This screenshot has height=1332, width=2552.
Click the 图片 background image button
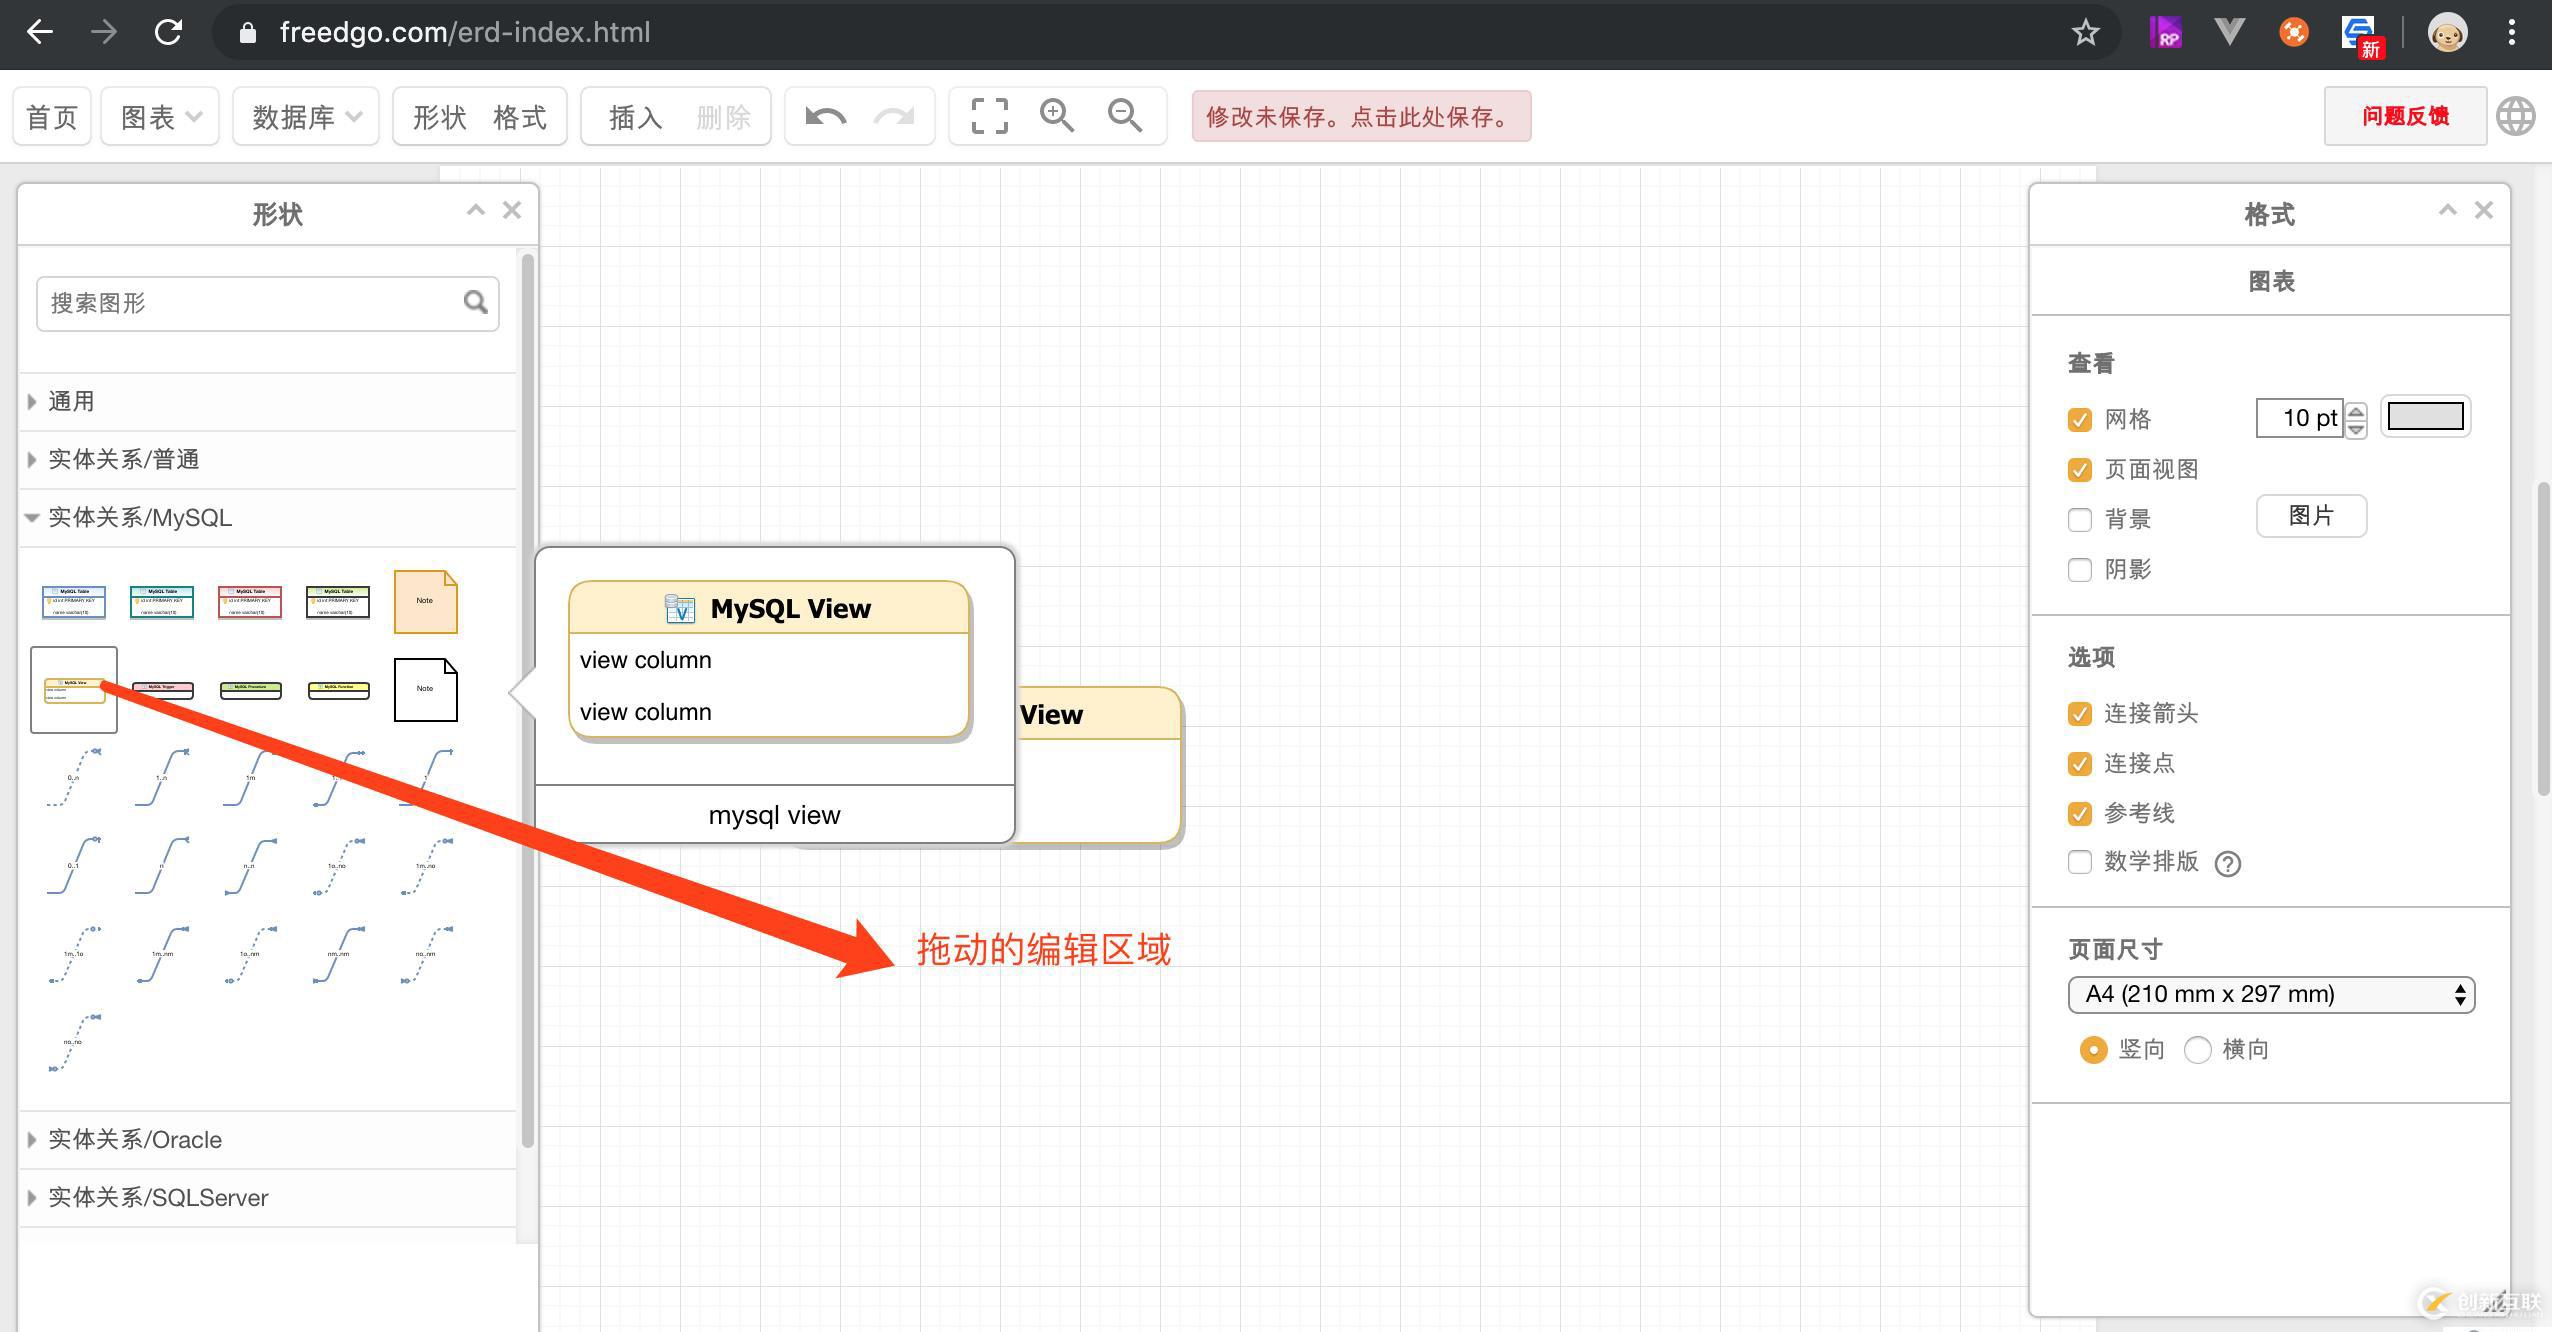point(2310,516)
